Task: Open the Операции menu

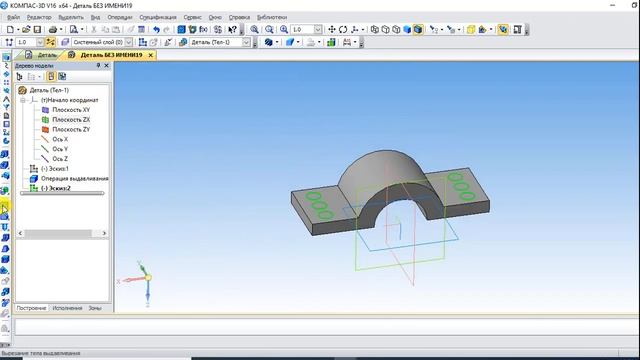Action: 120,17
